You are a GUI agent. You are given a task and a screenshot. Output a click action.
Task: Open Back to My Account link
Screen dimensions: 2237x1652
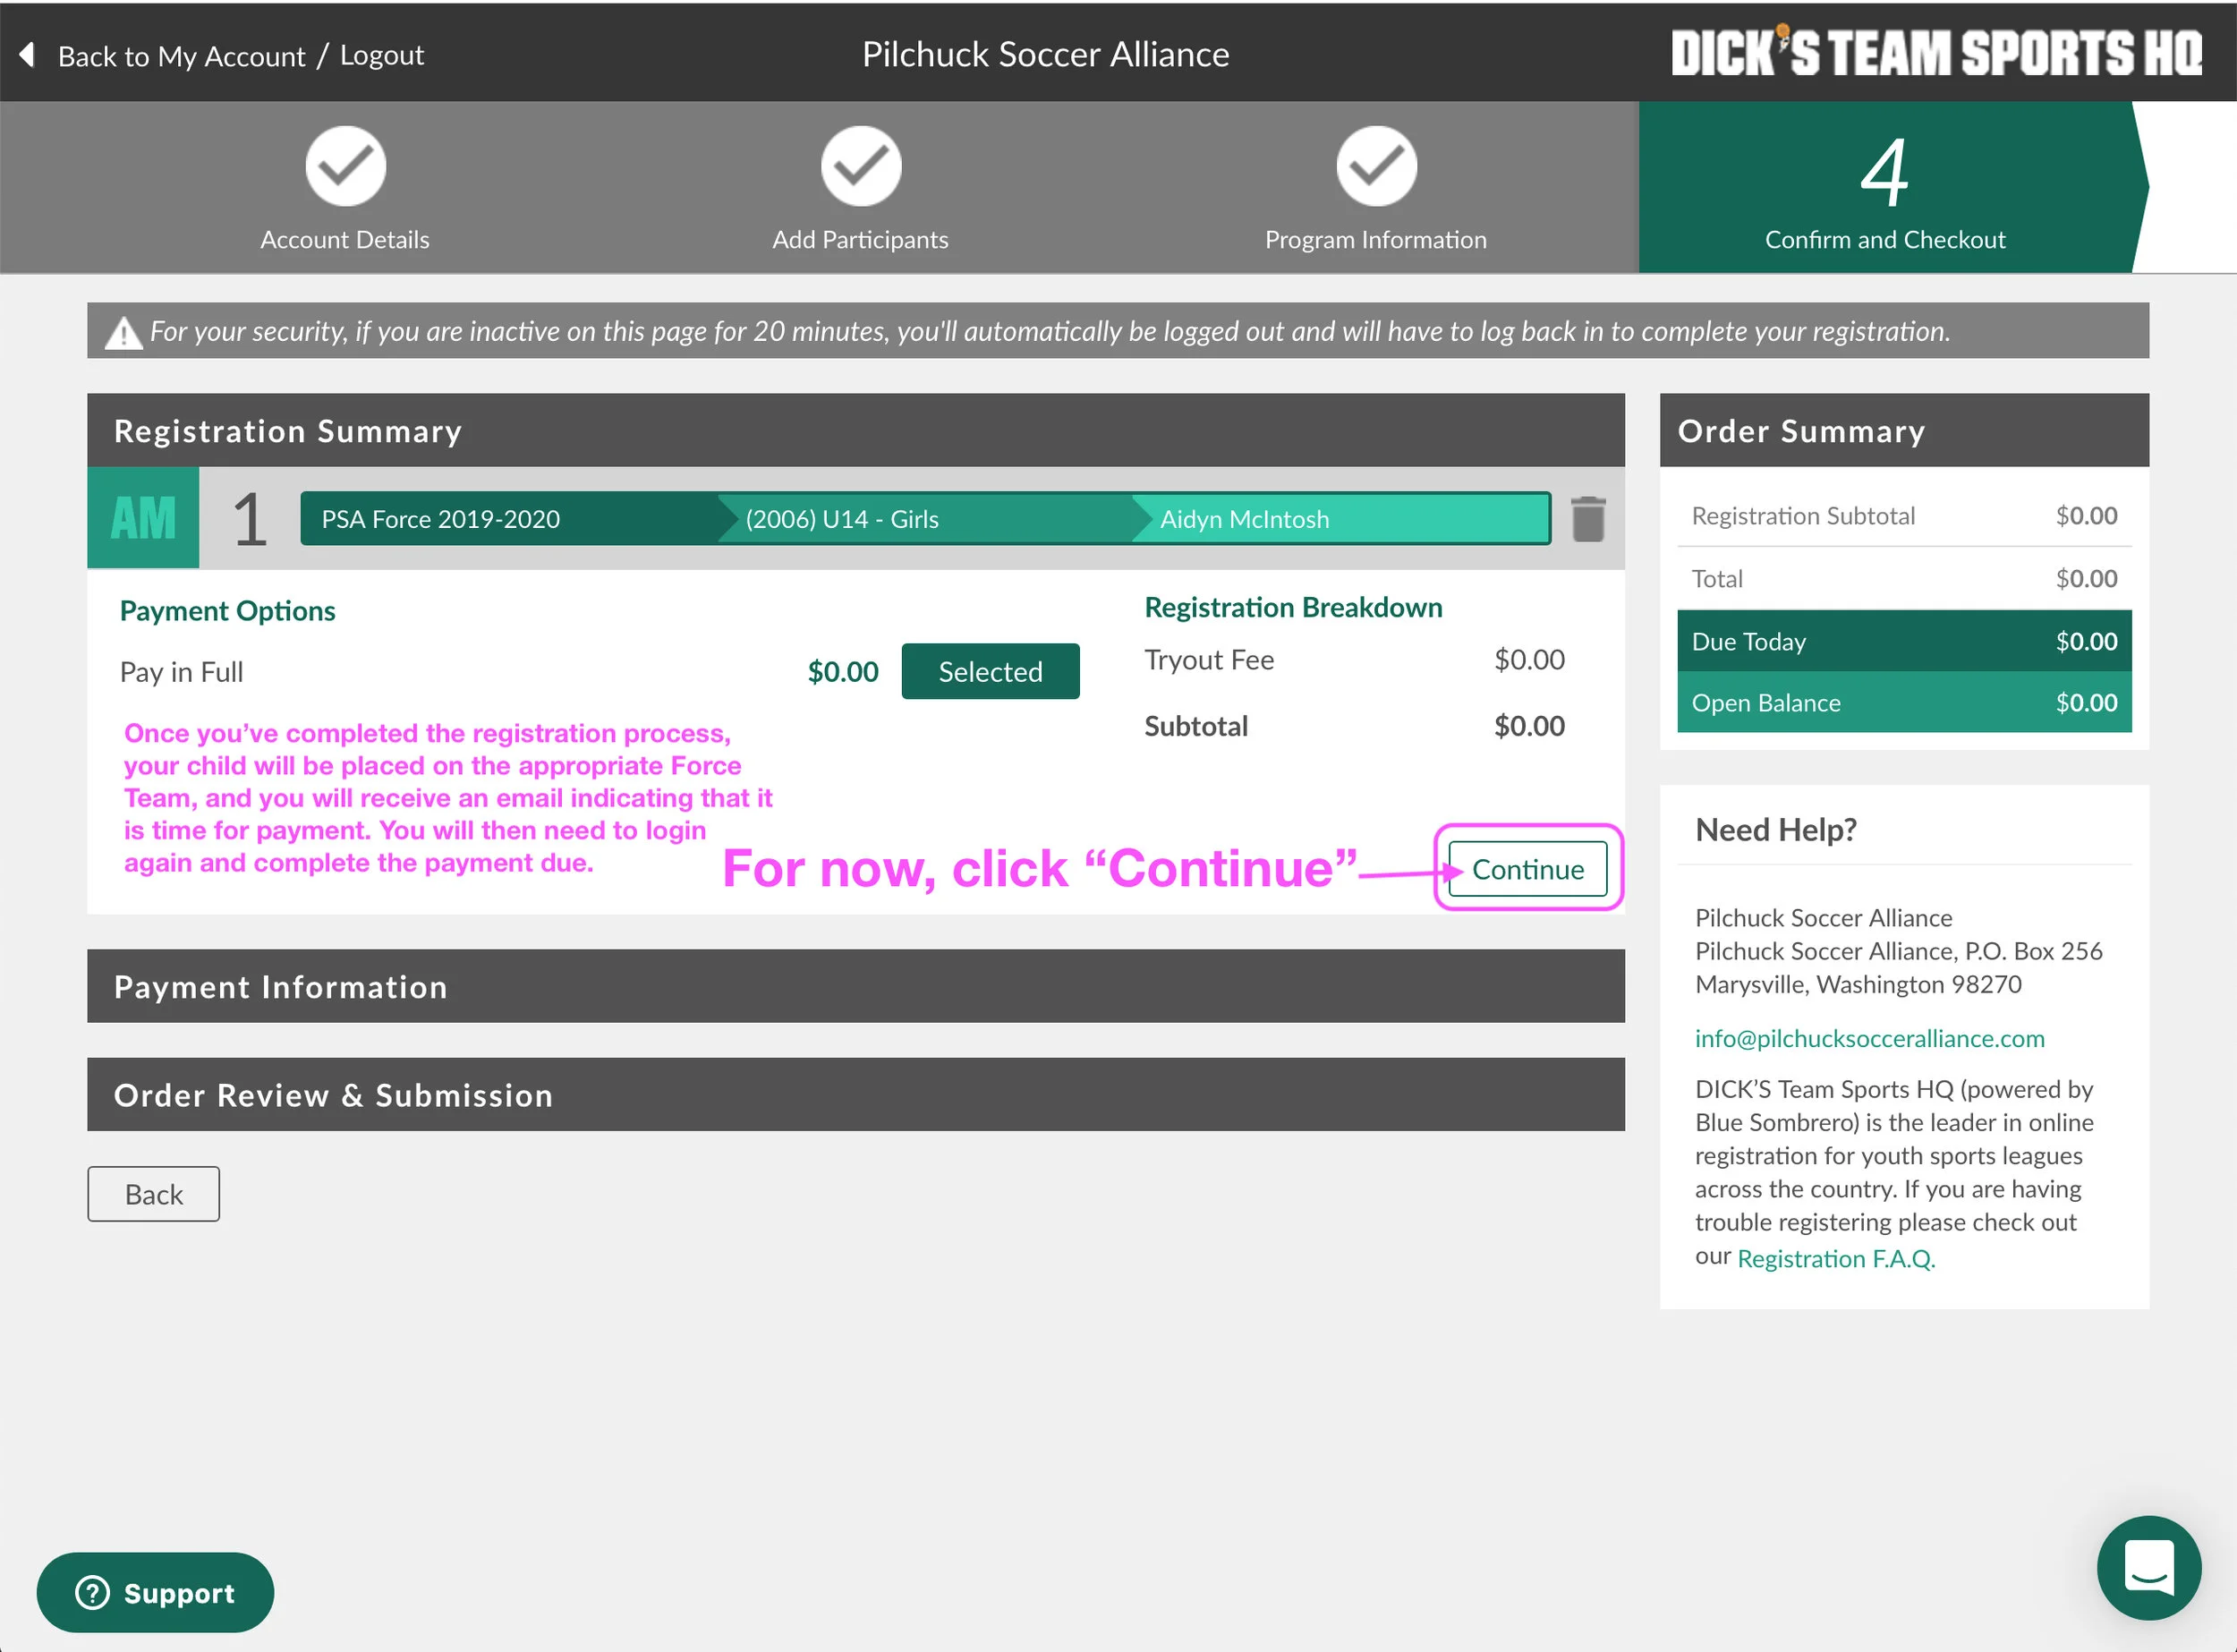point(181,56)
